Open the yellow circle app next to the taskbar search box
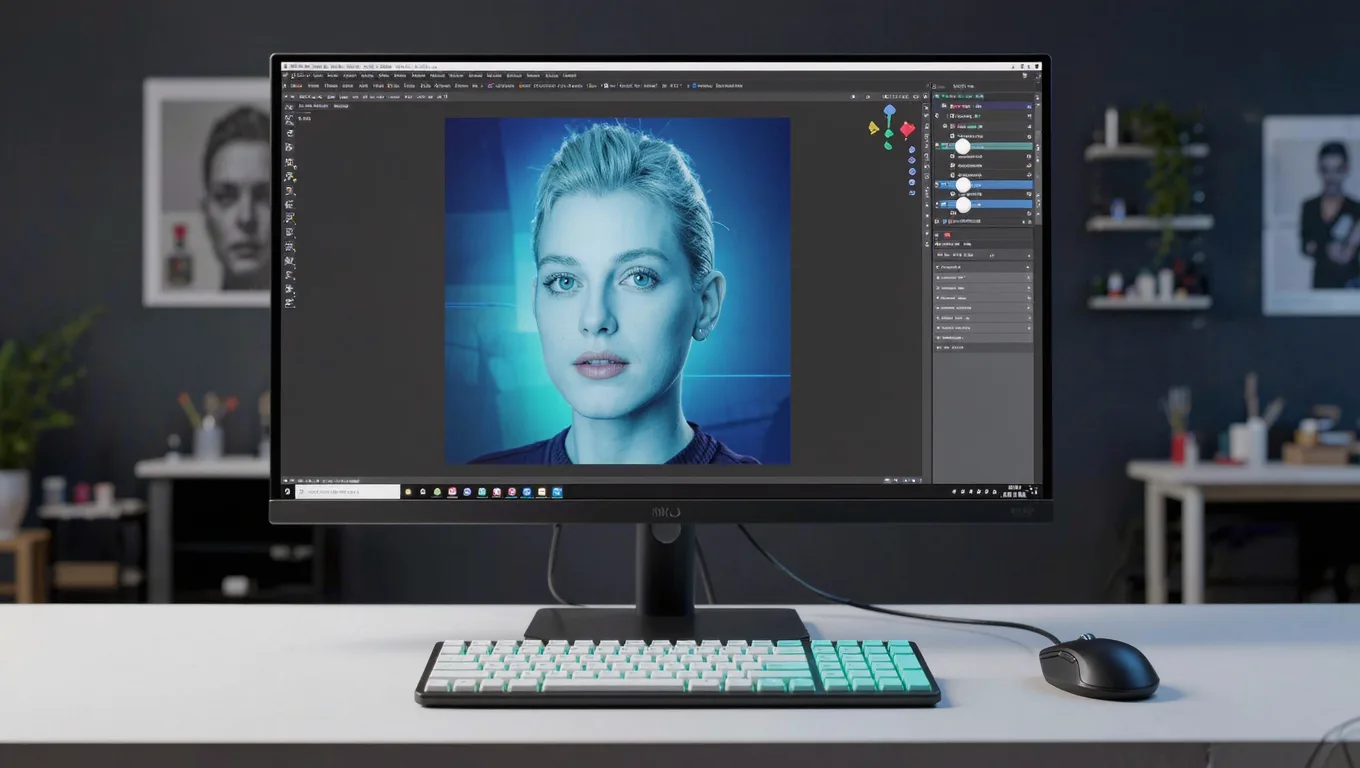1360x768 pixels. click(x=408, y=492)
